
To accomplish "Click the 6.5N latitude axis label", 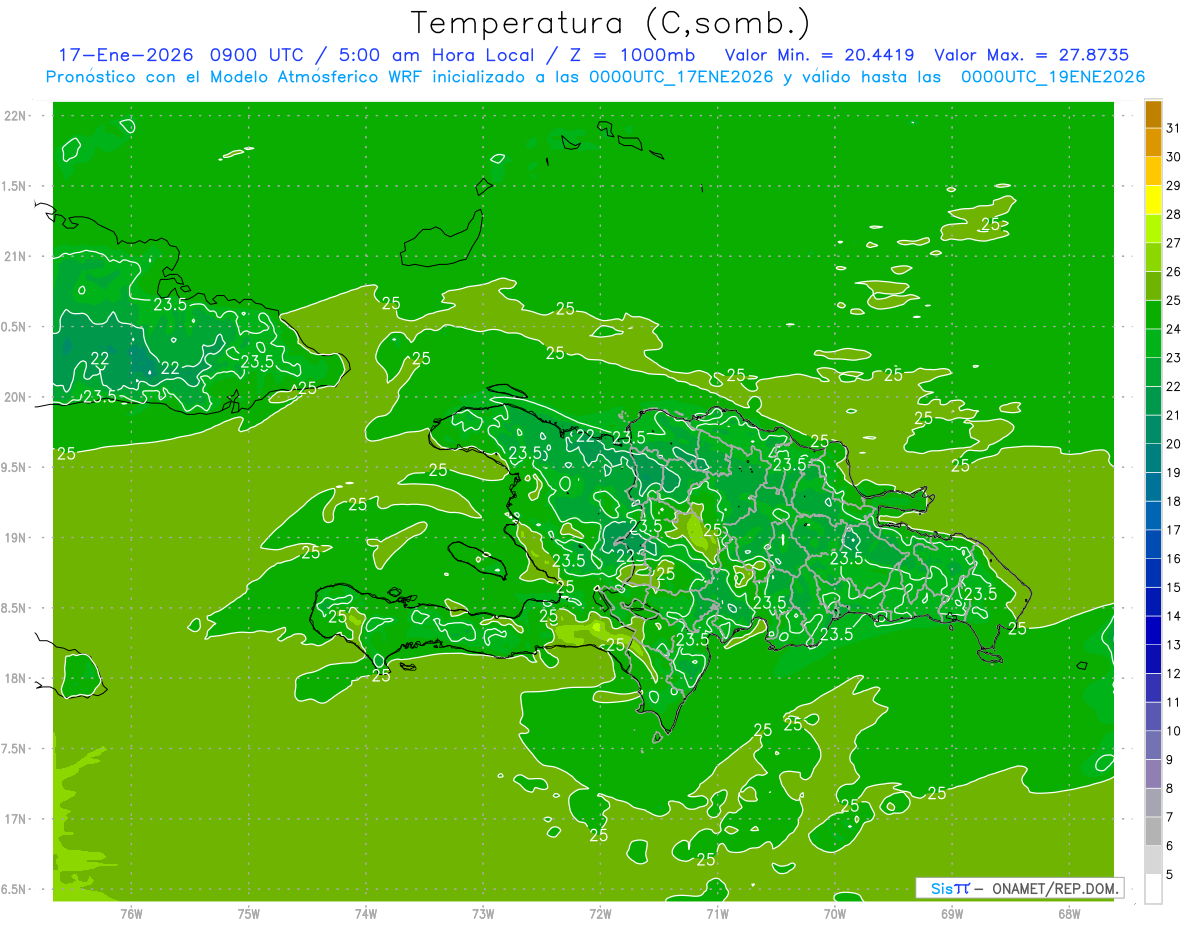I will (15, 889).
